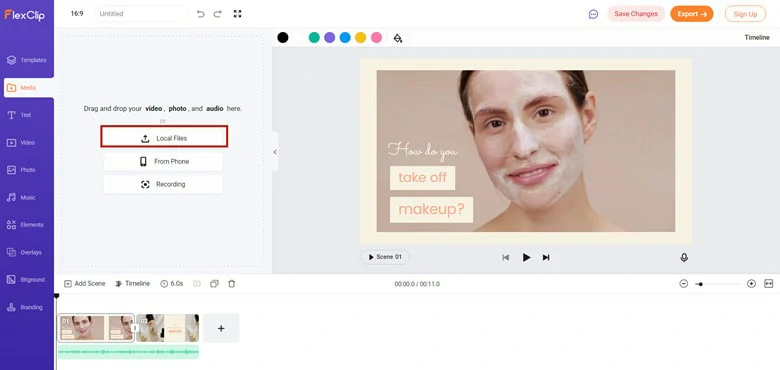Click the undo arrow icon
The width and height of the screenshot is (780, 370).
(200, 14)
